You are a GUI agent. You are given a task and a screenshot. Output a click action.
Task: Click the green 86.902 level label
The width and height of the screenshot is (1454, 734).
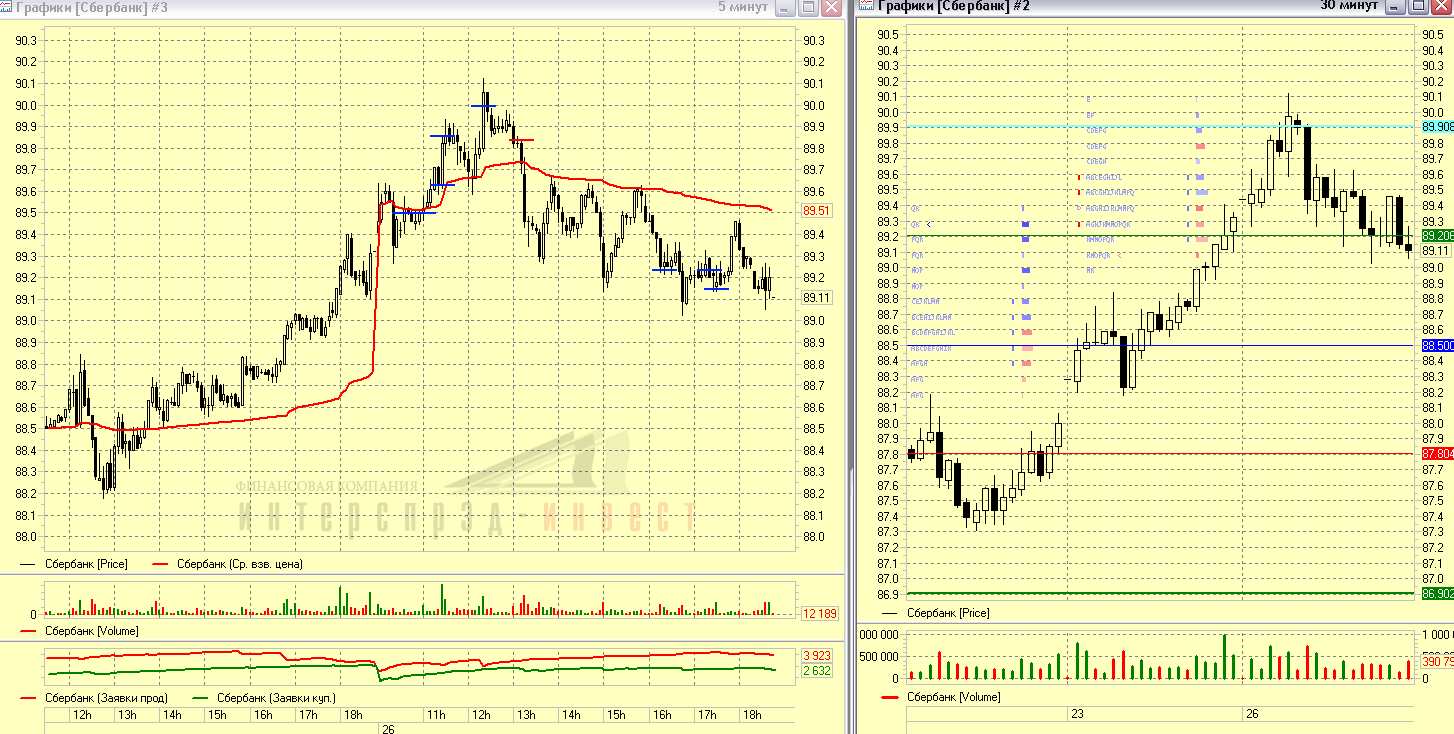1437,594
